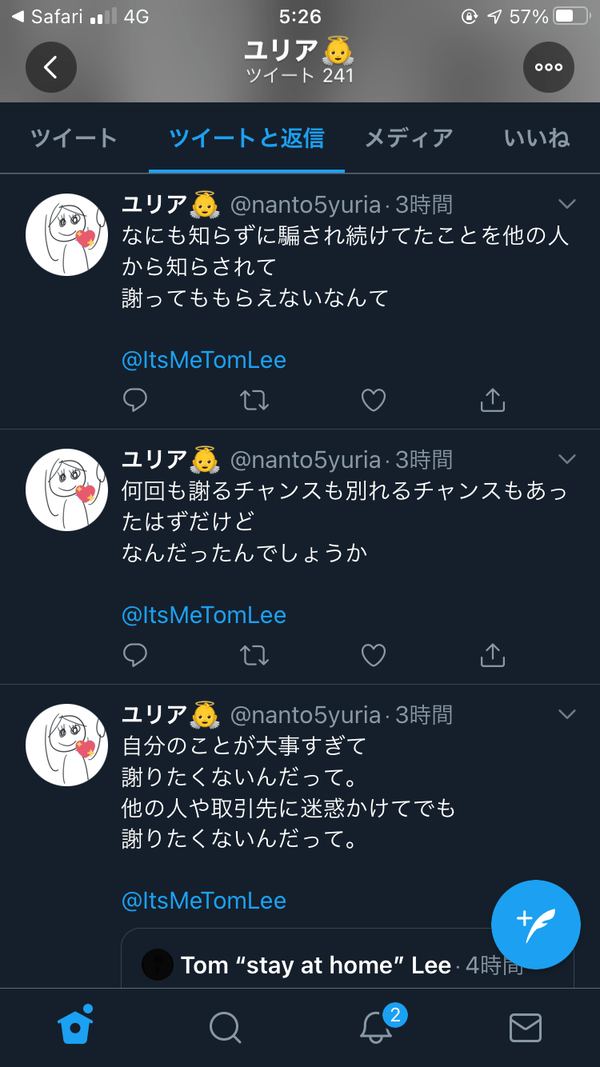Compose a new tweet with floating button
The width and height of the screenshot is (600, 1067).
[x=535, y=925]
